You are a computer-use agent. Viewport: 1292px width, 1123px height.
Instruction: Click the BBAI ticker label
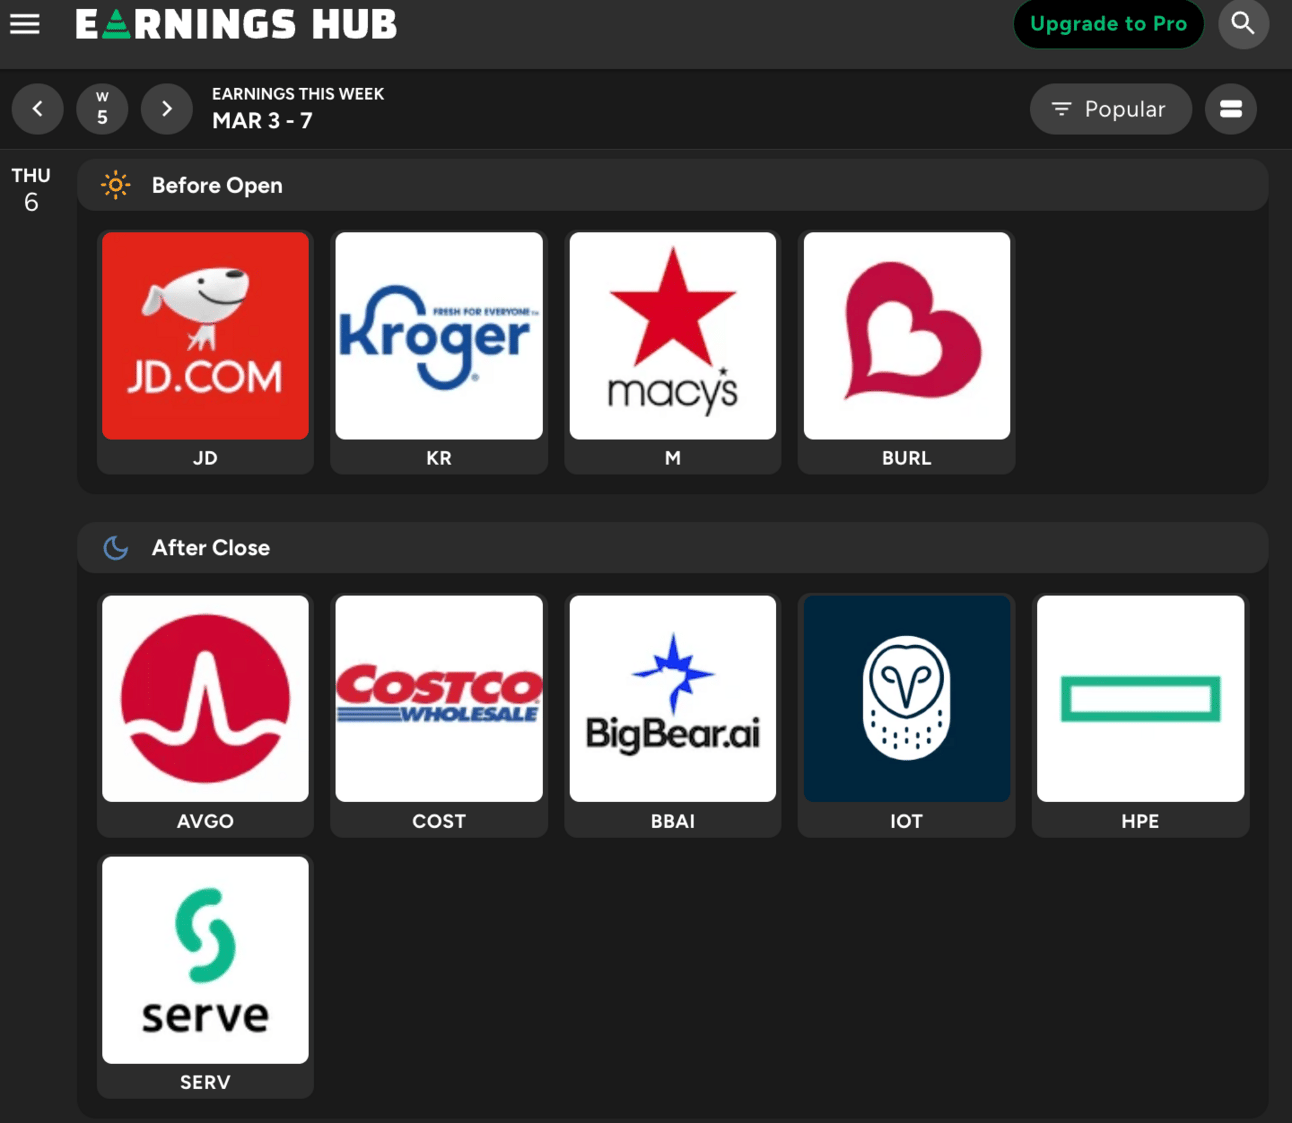coord(673,821)
